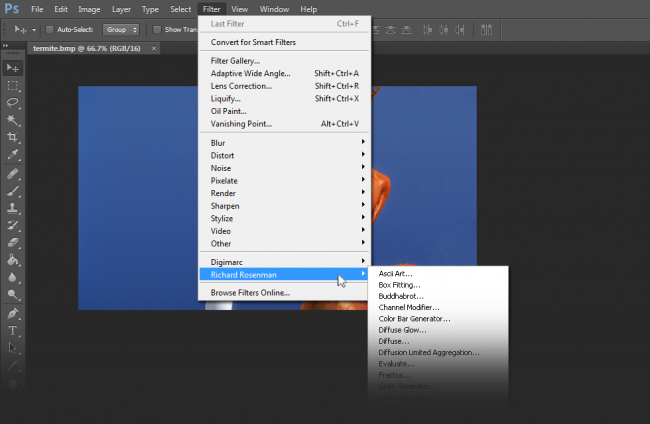
Task: Select the Pen tool
Action: pyautogui.click(x=12, y=313)
